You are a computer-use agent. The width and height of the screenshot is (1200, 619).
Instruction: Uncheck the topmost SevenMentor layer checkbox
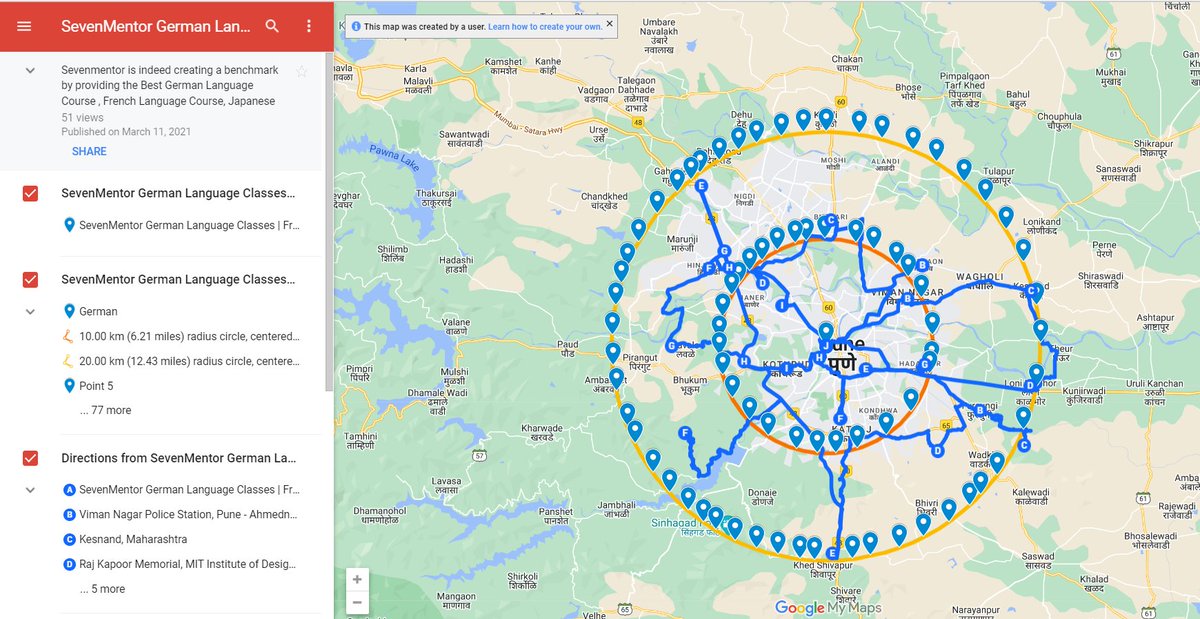(30, 193)
